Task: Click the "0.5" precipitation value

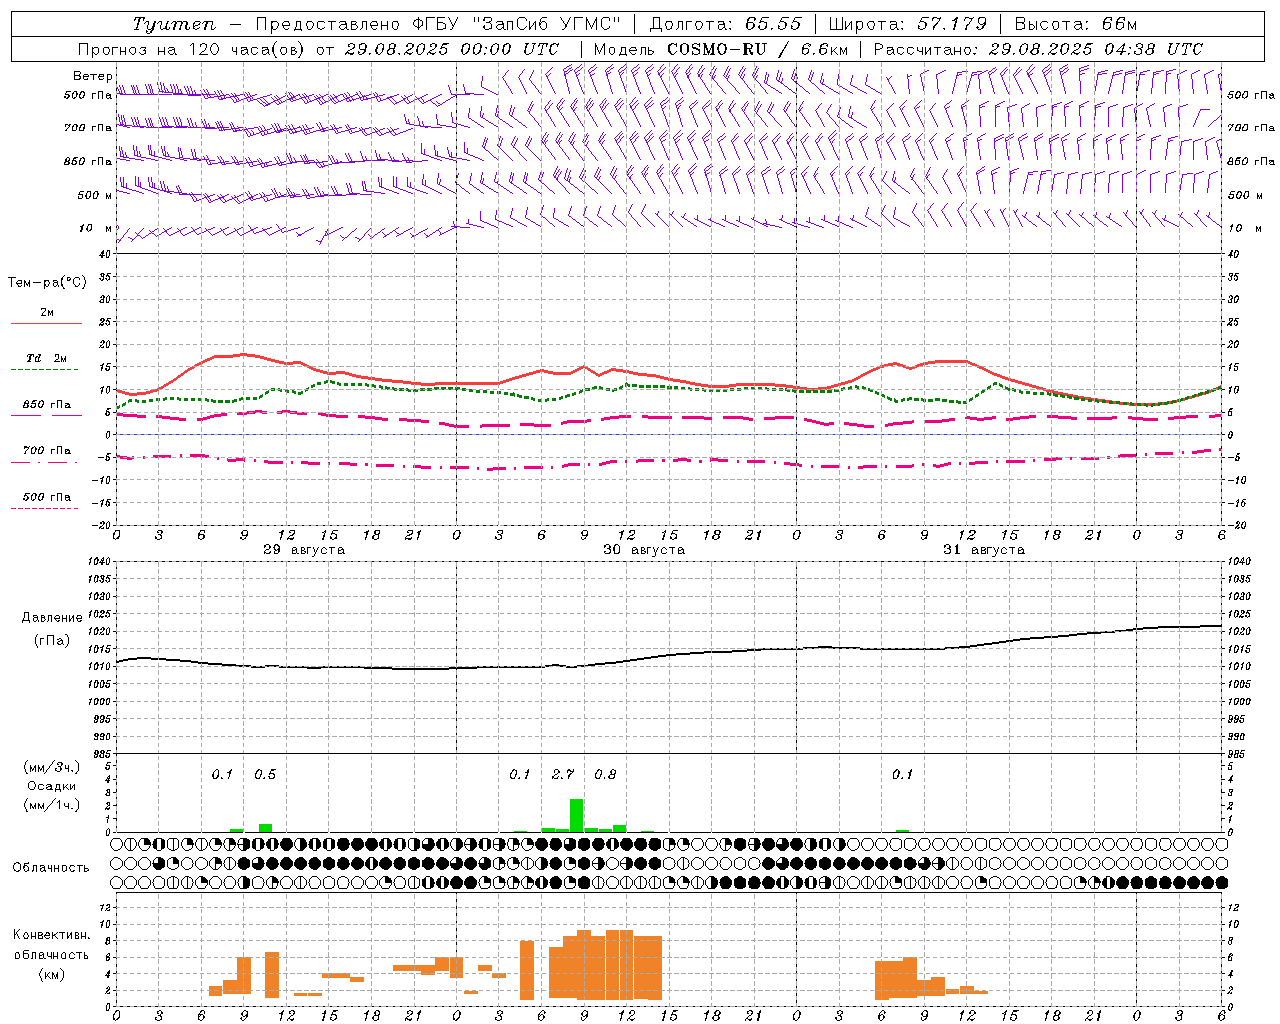Action: pyautogui.click(x=265, y=775)
